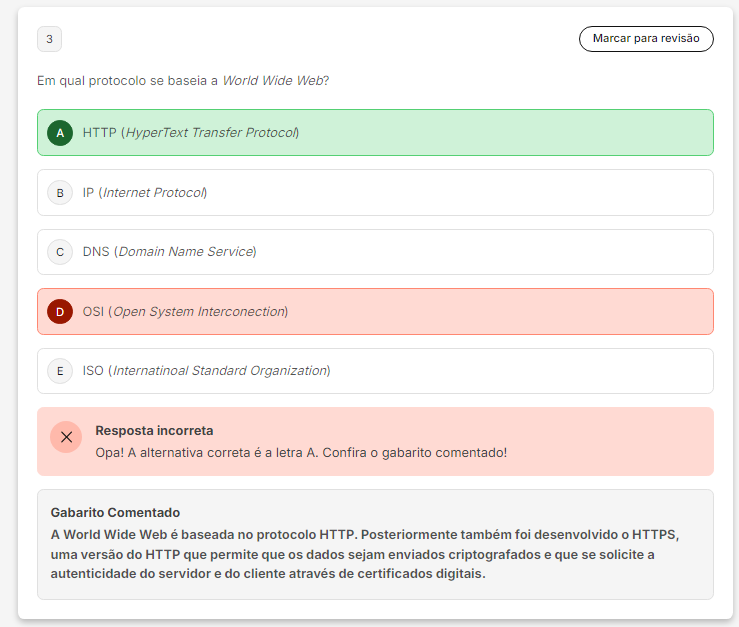
Task: Click the italic World Wide Web text in the question
Action: 272,81
